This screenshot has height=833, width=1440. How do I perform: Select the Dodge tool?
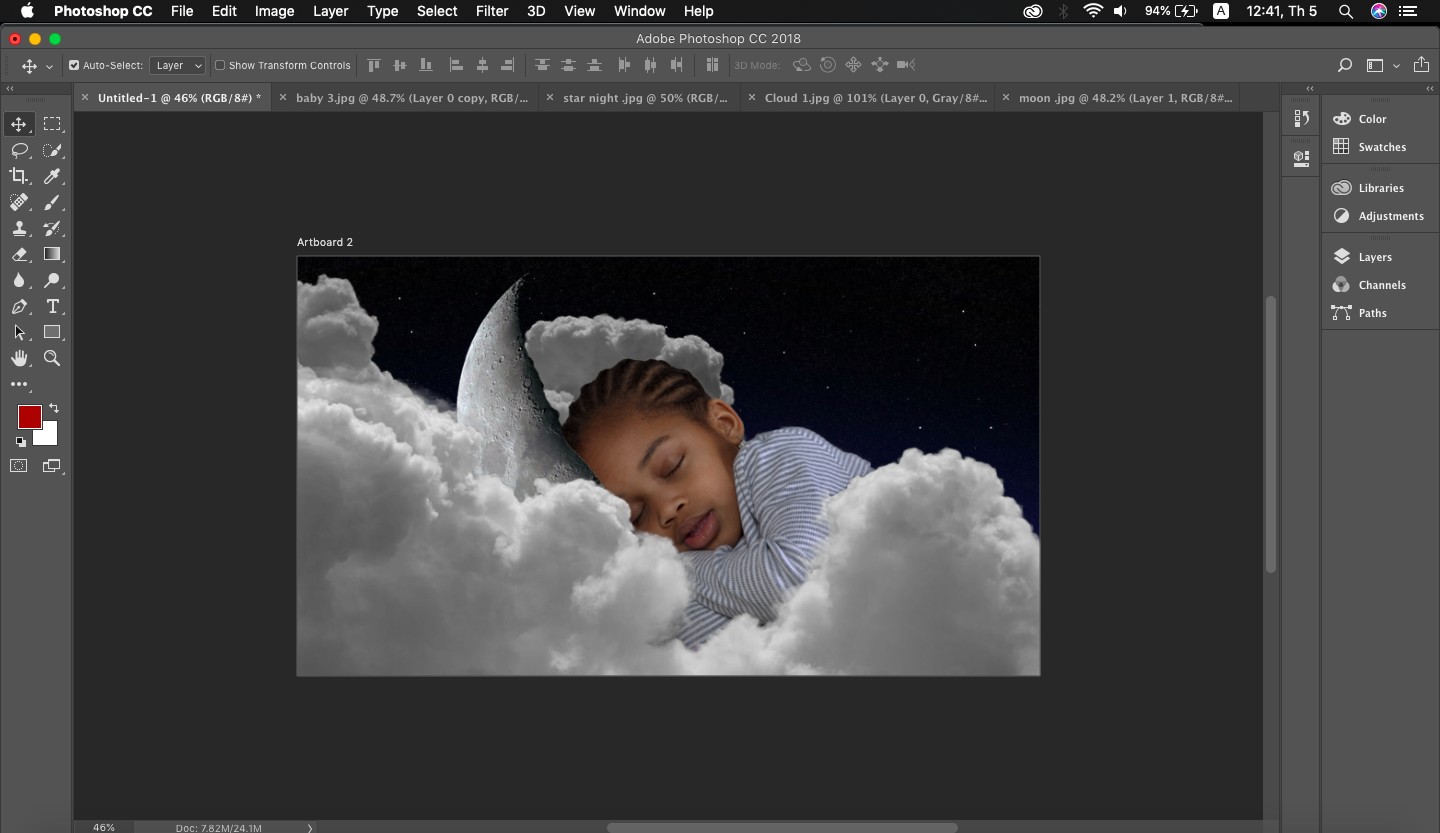point(52,280)
